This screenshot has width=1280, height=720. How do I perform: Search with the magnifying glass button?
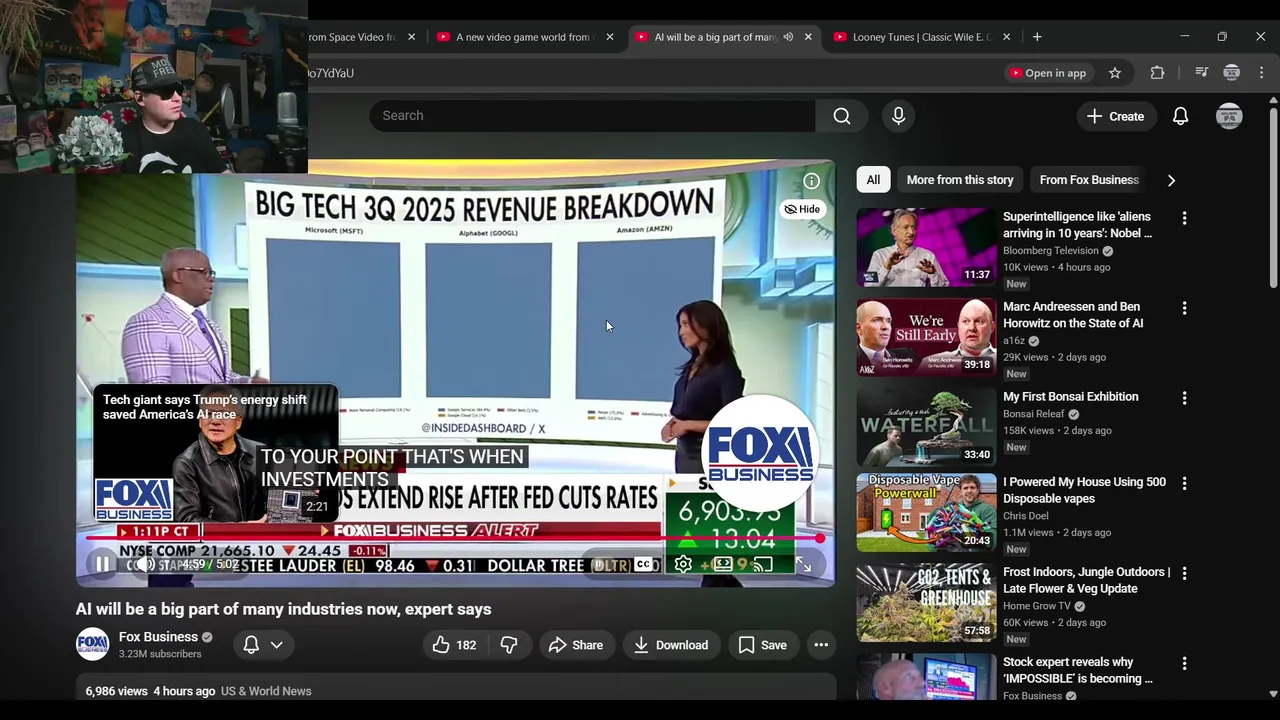pos(842,116)
